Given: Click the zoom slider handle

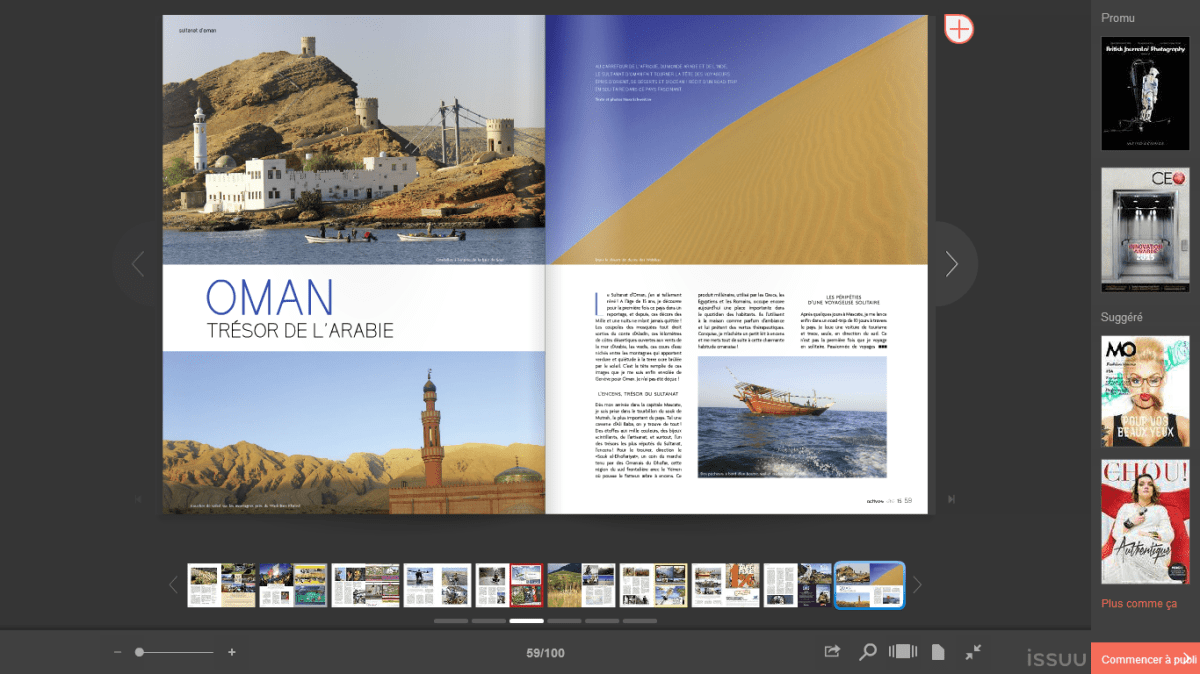Looking at the screenshot, I should click(139, 652).
